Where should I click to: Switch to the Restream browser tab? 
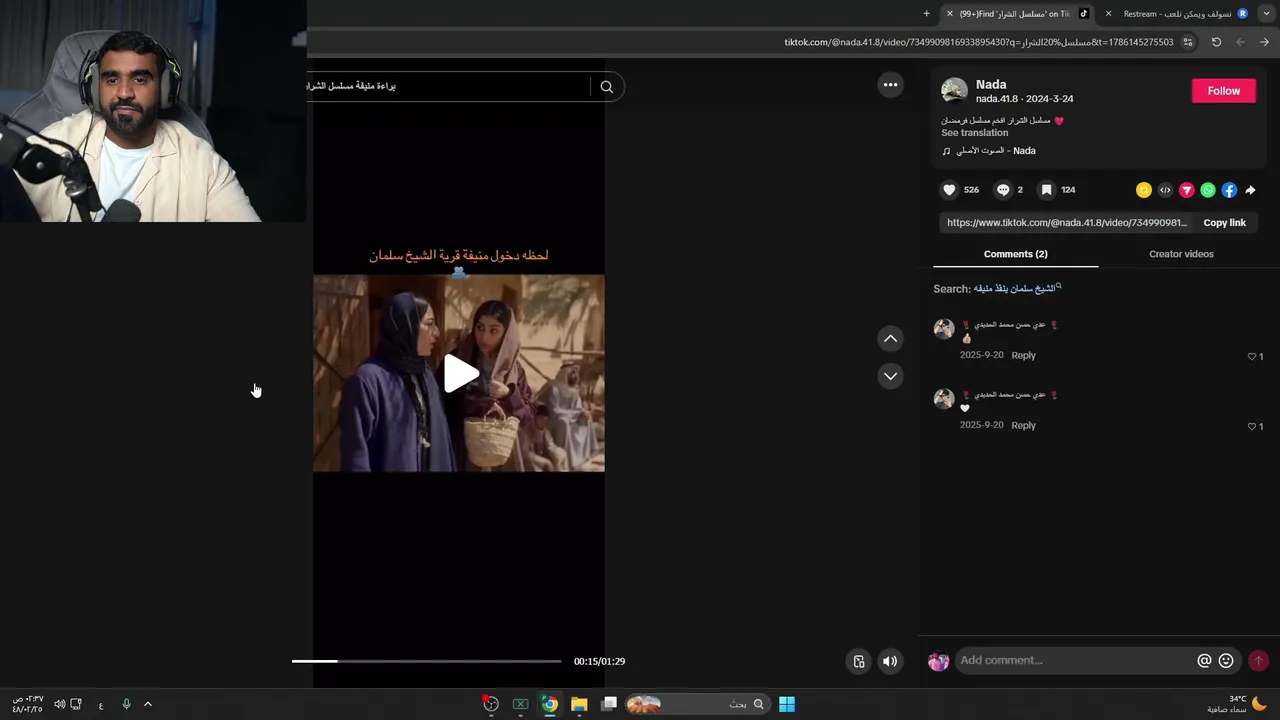click(1176, 14)
